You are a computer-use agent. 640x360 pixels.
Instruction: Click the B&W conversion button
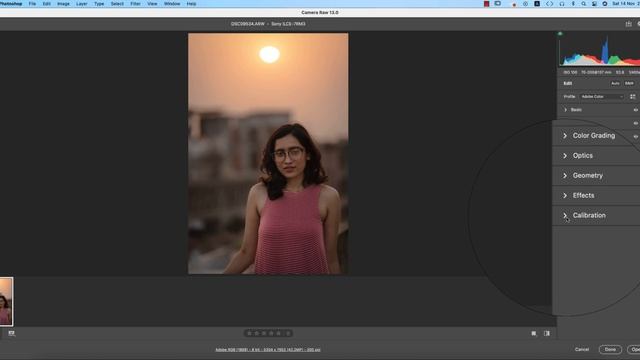(629, 83)
